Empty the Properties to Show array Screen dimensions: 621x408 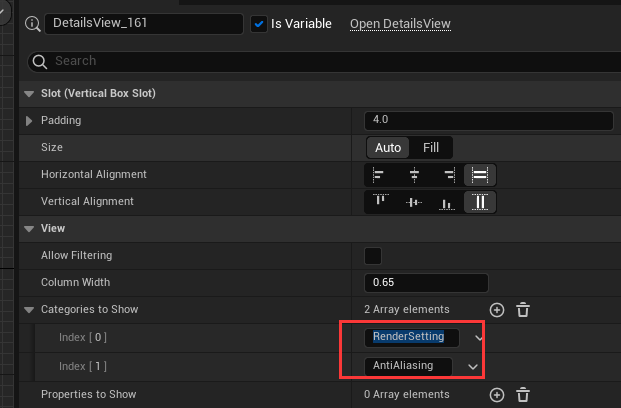tap(522, 395)
